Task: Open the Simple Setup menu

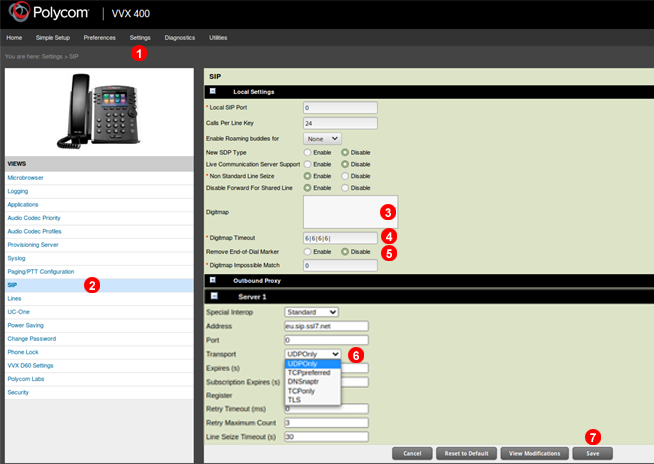Action: pyautogui.click(x=53, y=38)
